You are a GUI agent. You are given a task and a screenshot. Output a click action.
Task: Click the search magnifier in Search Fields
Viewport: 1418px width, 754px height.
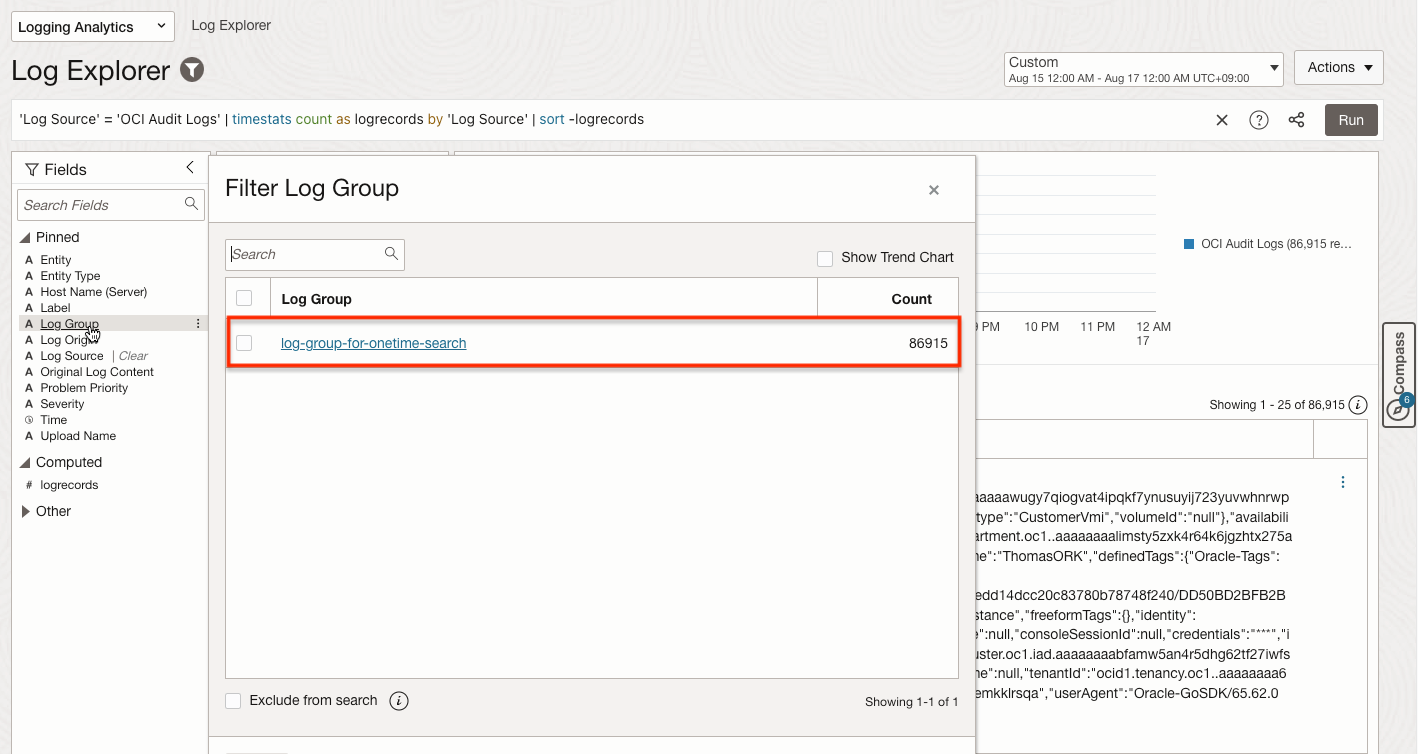[192, 204]
